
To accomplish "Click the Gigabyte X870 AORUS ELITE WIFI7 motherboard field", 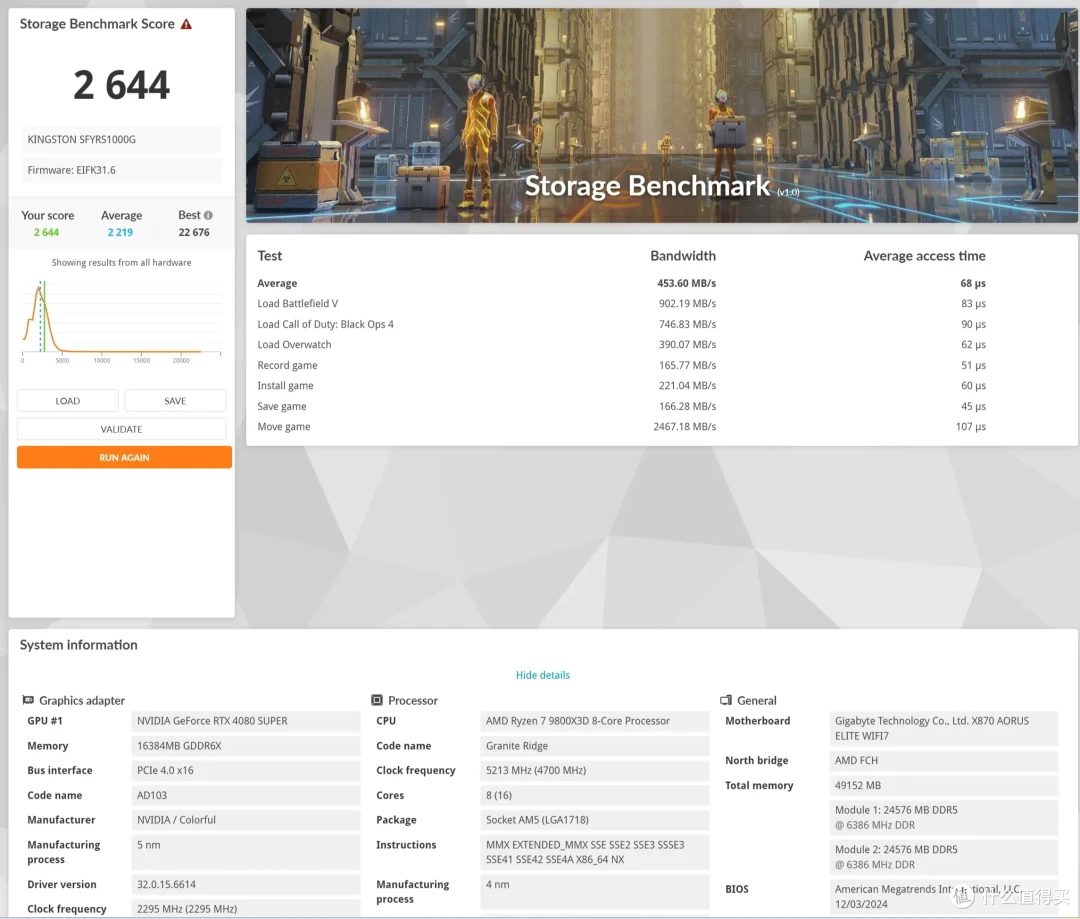I will (x=944, y=728).
